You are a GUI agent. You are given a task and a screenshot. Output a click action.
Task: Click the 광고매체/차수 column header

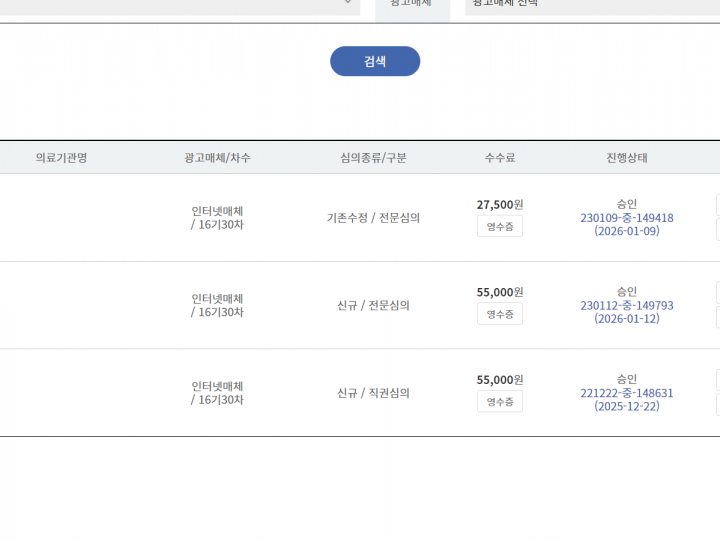[x=217, y=158]
